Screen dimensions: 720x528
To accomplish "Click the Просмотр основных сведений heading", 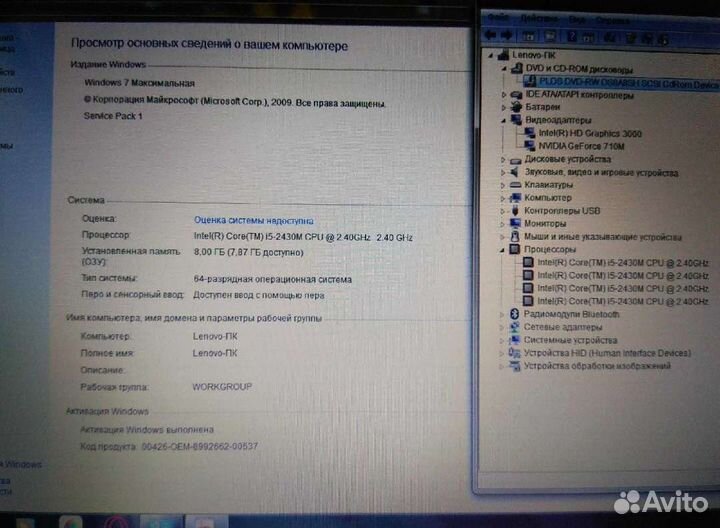I will tap(209, 44).
